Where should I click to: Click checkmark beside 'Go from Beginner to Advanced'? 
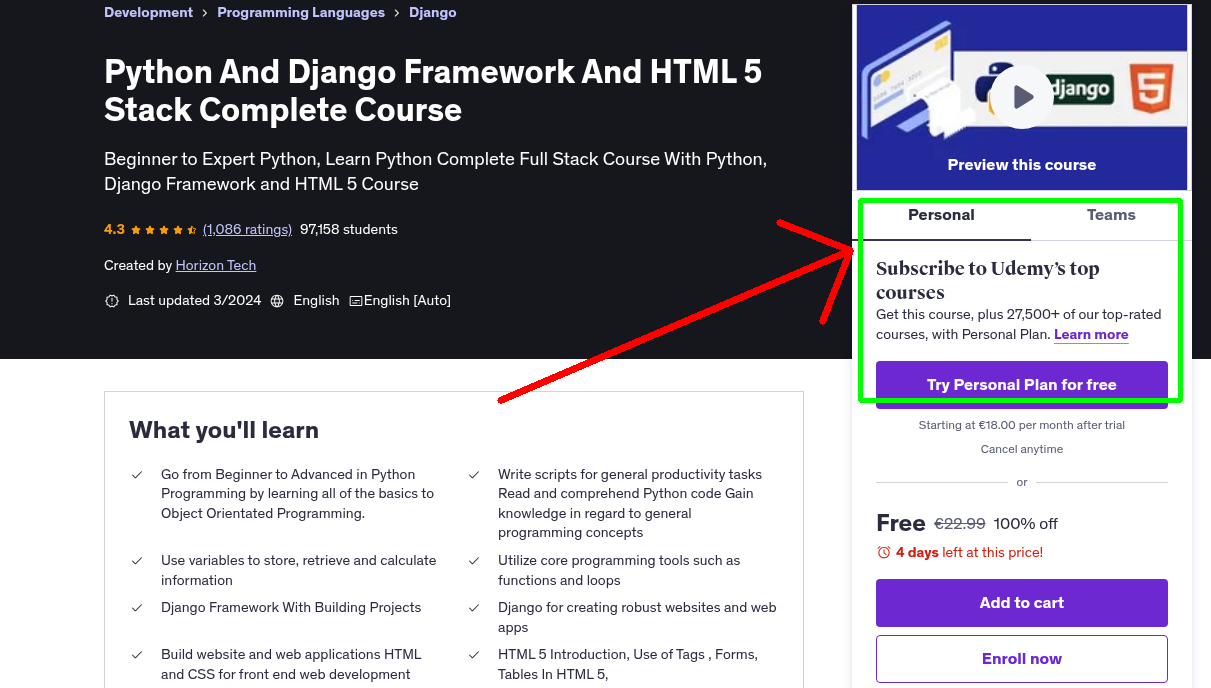(137, 475)
